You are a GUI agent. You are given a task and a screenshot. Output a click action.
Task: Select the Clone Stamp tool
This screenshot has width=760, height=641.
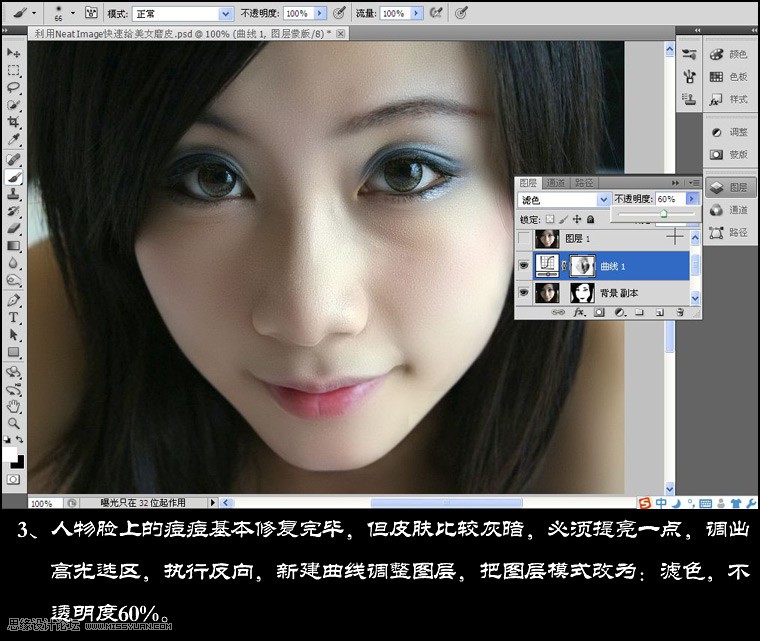13,194
